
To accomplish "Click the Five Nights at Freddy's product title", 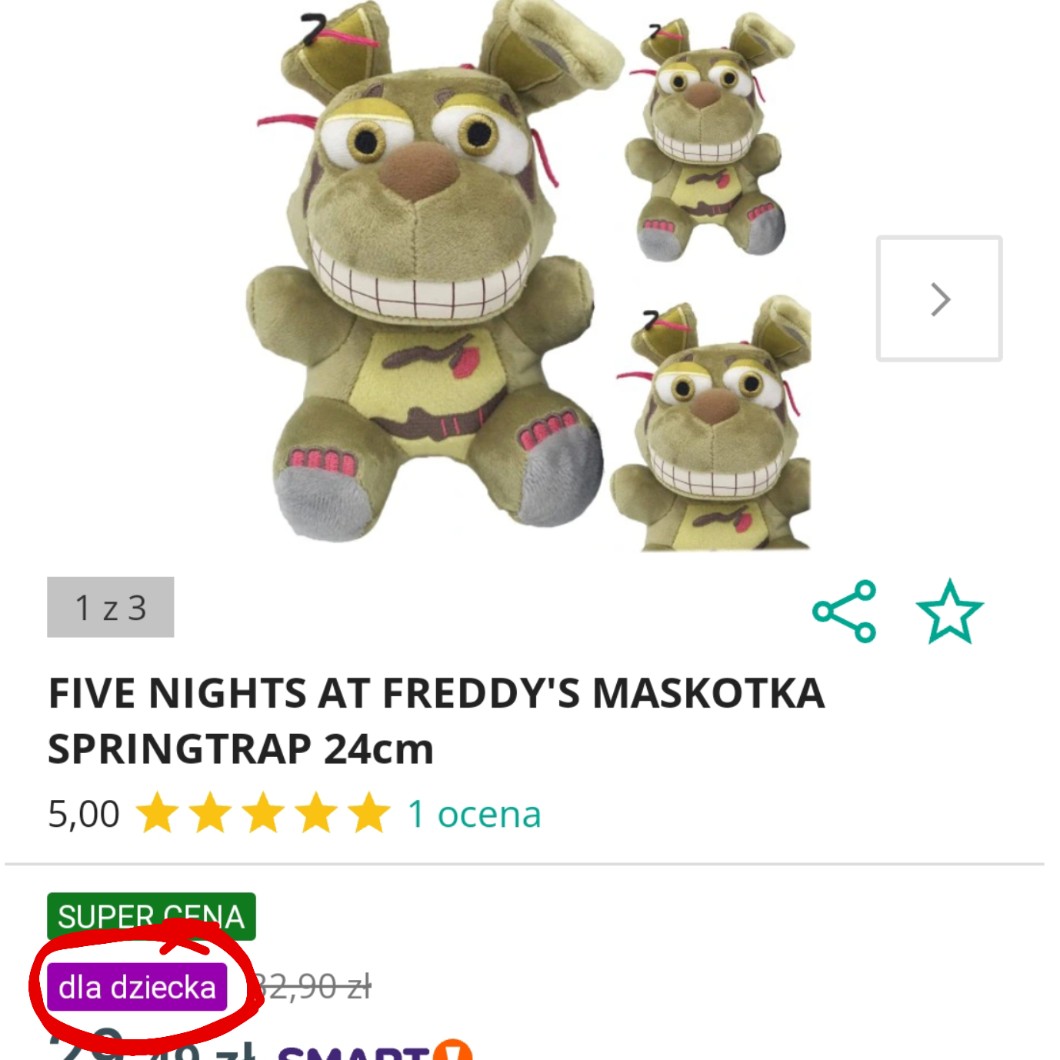I will click(x=435, y=720).
